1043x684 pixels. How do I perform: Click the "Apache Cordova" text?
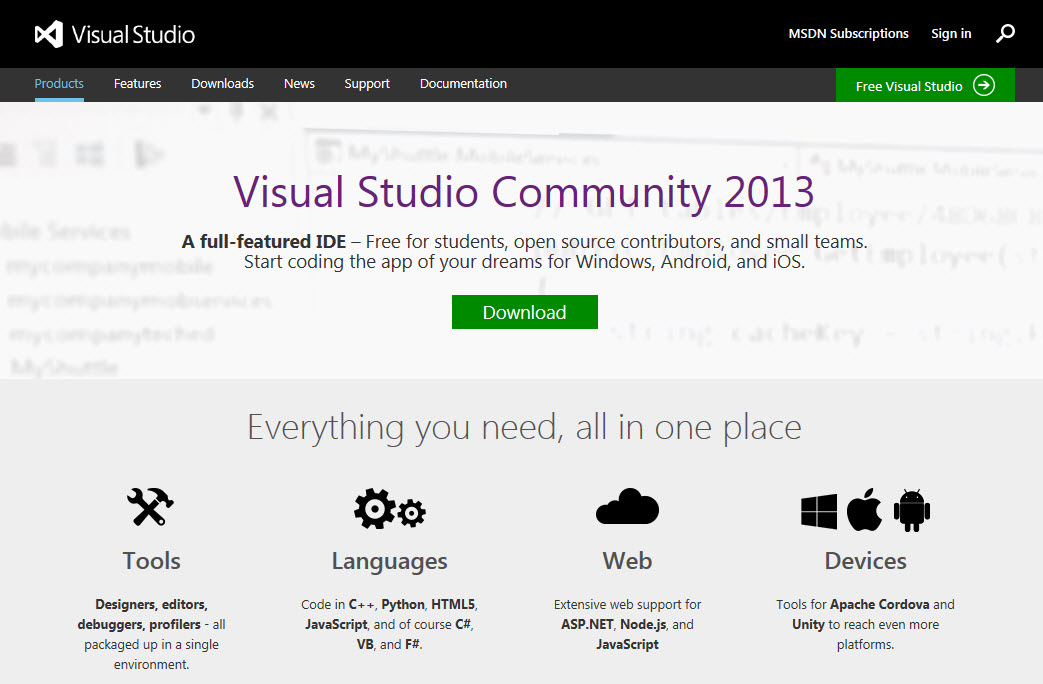[879, 604]
